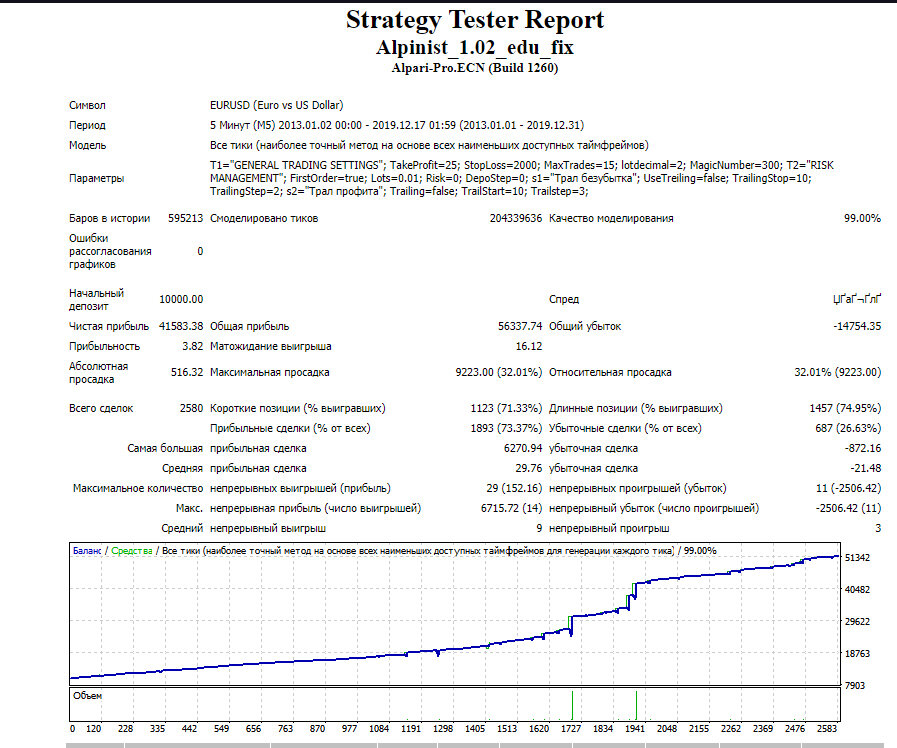Click the 'Качество моделирования' label

pyautogui.click(x=611, y=218)
